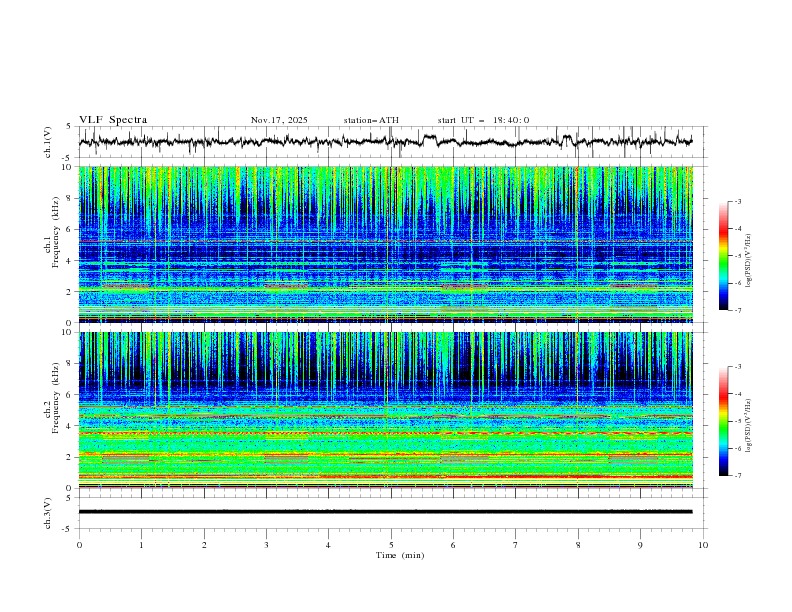The height and width of the screenshot is (612, 792).
Task: Click the "VLF Spectra" plot title
Action: point(113,120)
